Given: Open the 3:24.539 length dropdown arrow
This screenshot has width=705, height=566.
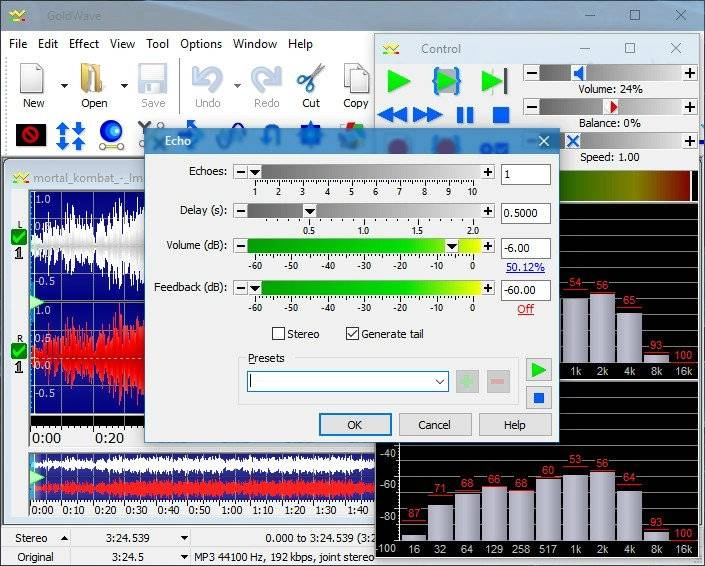Looking at the screenshot, I should click(x=184, y=538).
